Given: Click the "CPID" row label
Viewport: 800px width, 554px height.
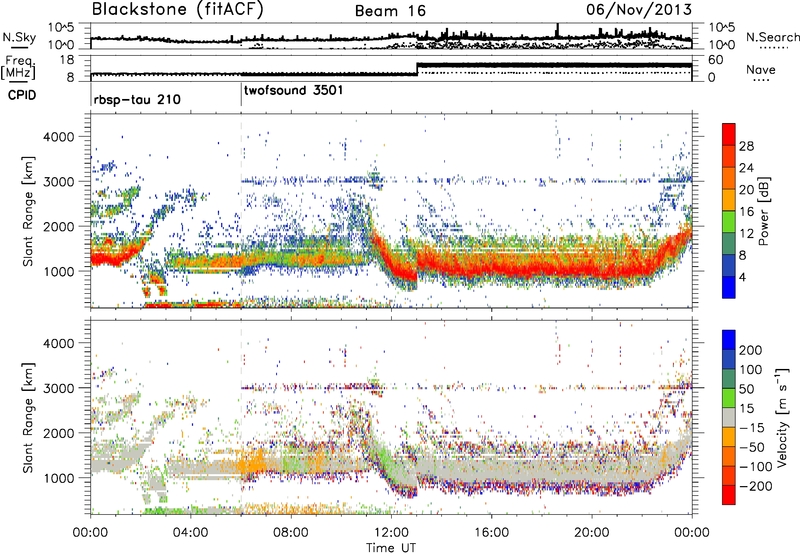Looking at the screenshot, I should [x=22, y=95].
